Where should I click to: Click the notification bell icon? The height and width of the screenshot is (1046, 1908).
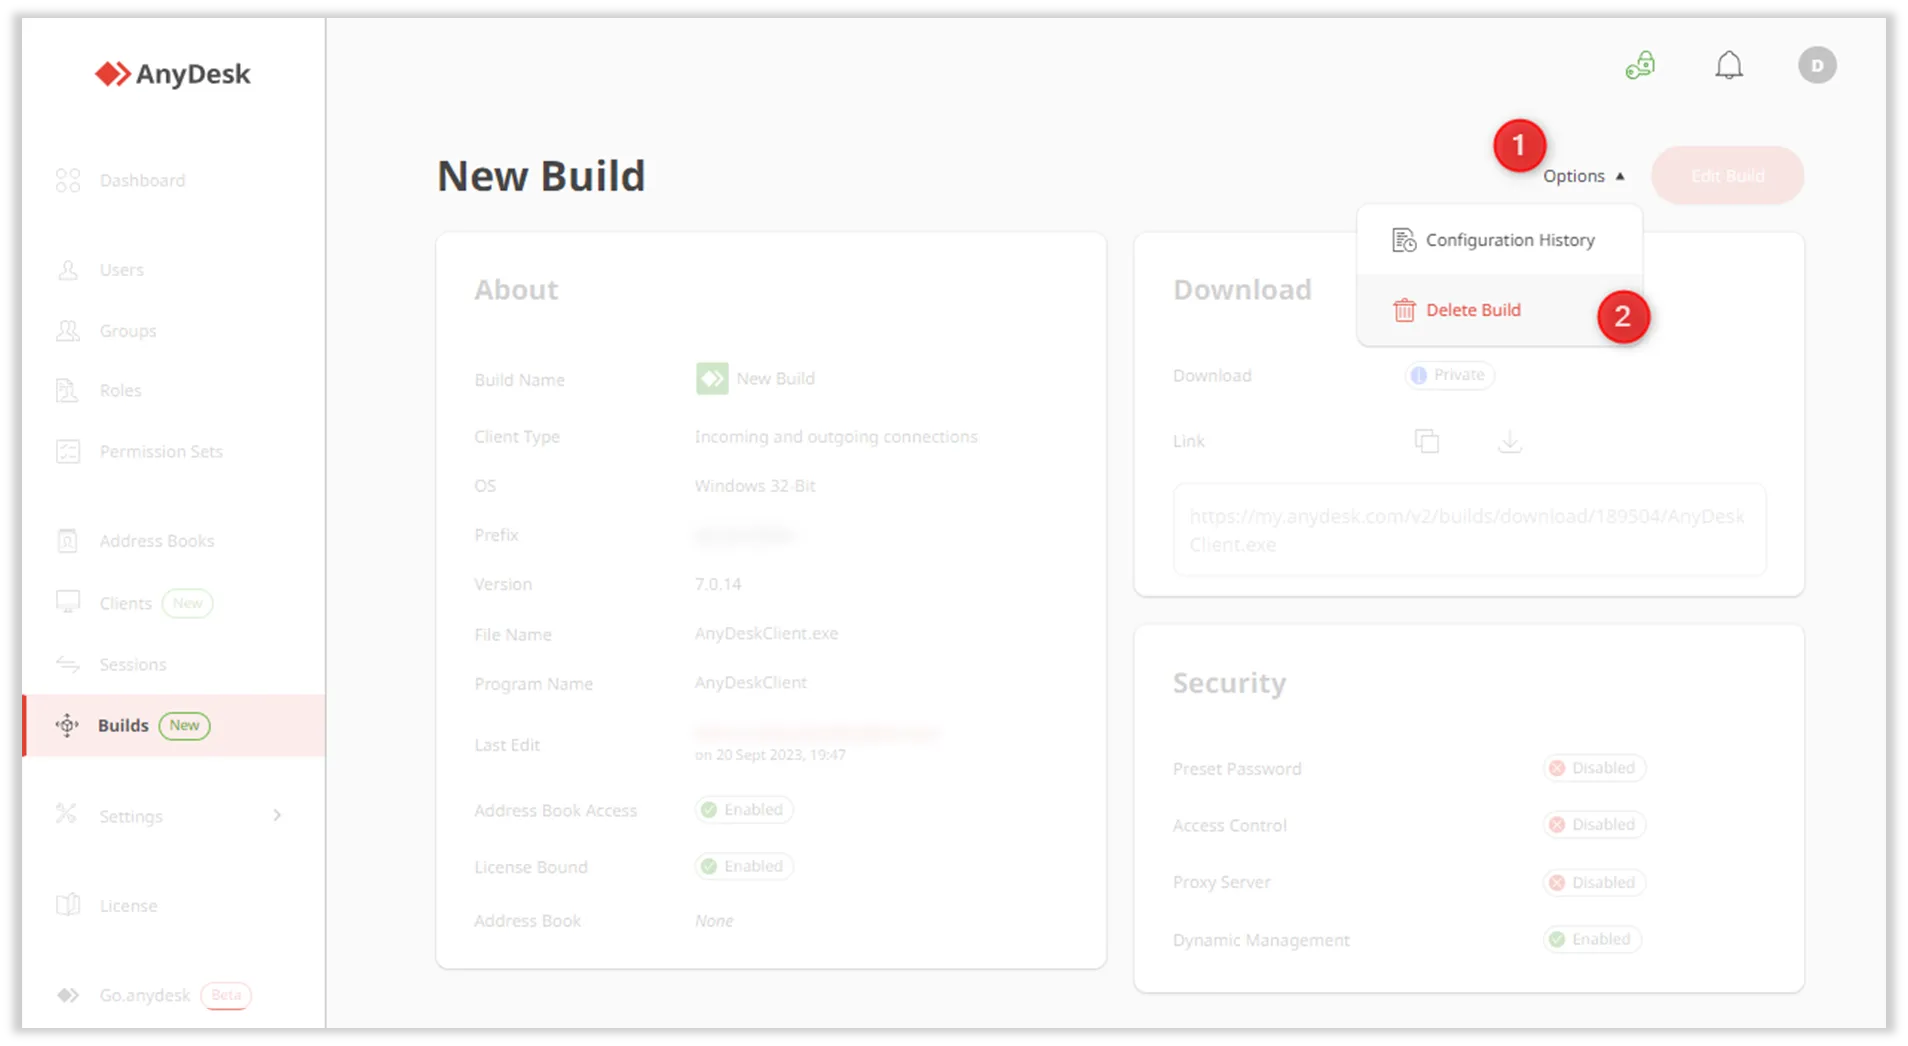pos(1729,66)
